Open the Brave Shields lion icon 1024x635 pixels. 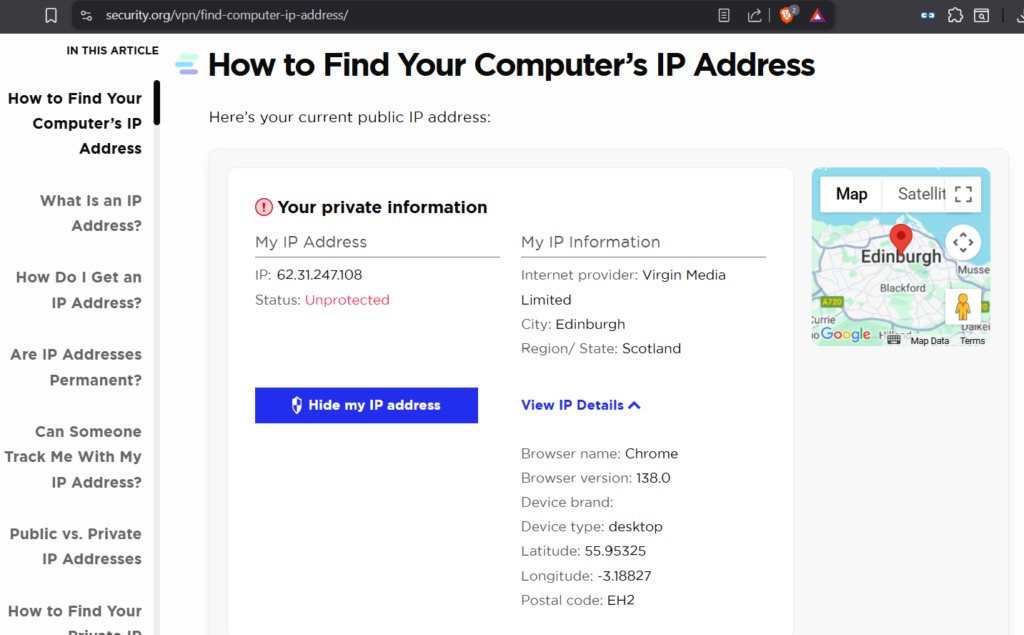(x=786, y=16)
